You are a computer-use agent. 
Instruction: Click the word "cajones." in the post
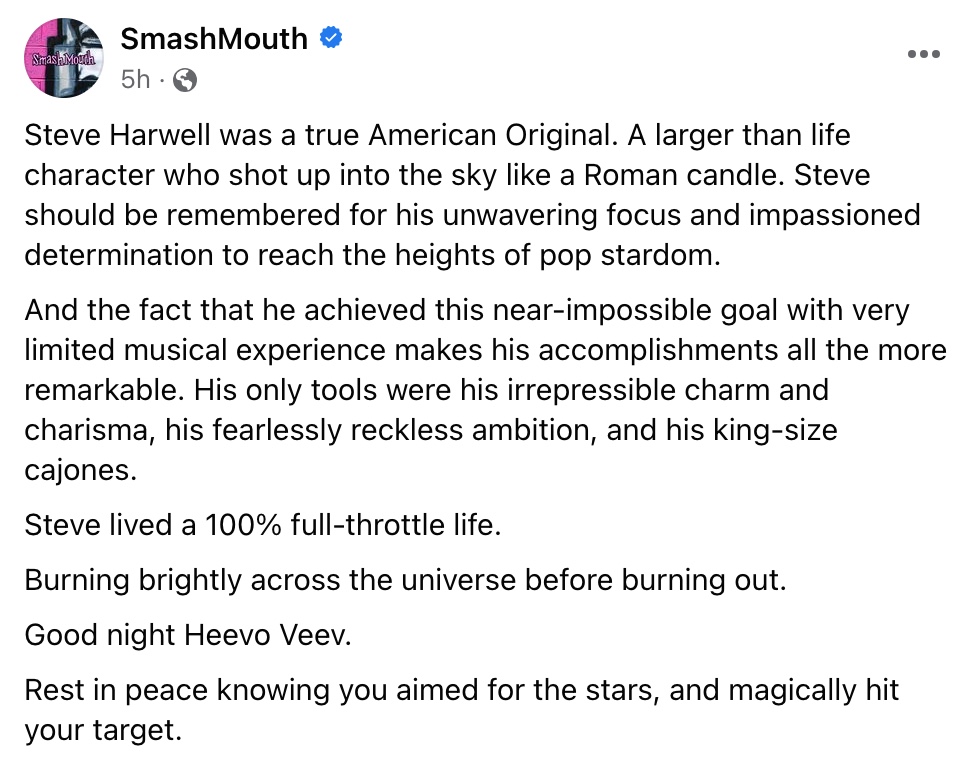[80, 470]
